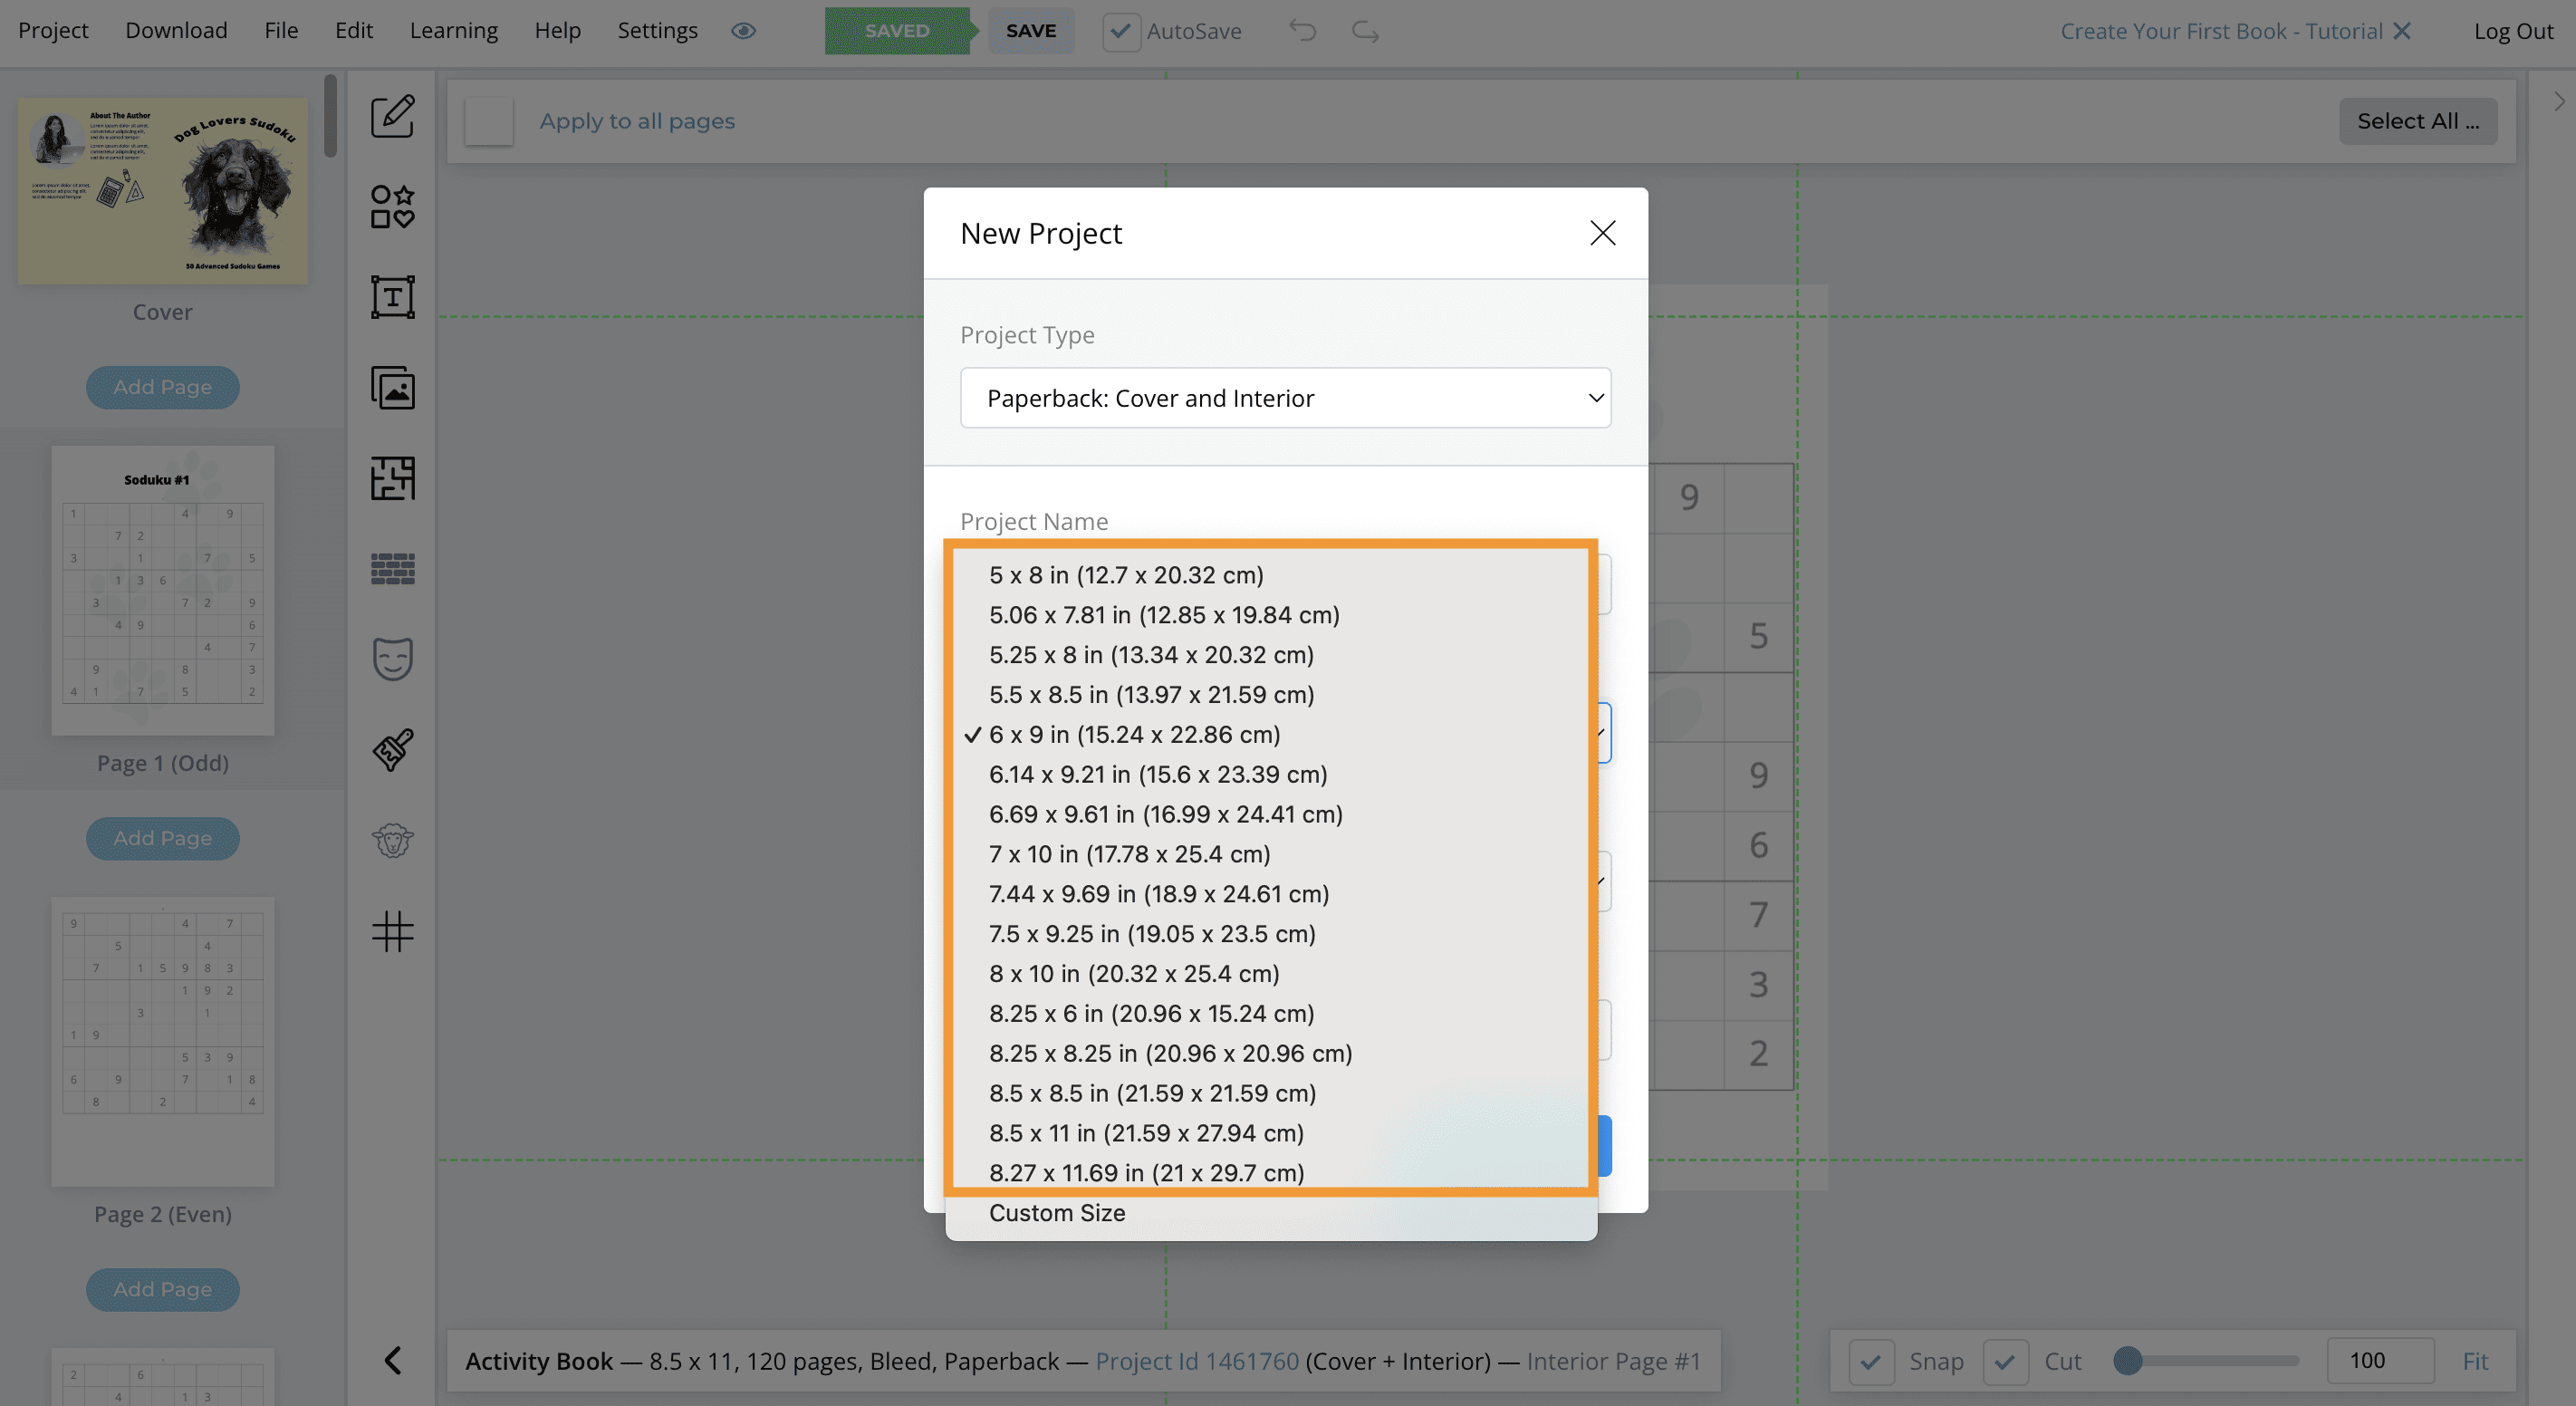Viewport: 2576px width, 1406px height.
Task: Open the Learning menu
Action: point(453,30)
